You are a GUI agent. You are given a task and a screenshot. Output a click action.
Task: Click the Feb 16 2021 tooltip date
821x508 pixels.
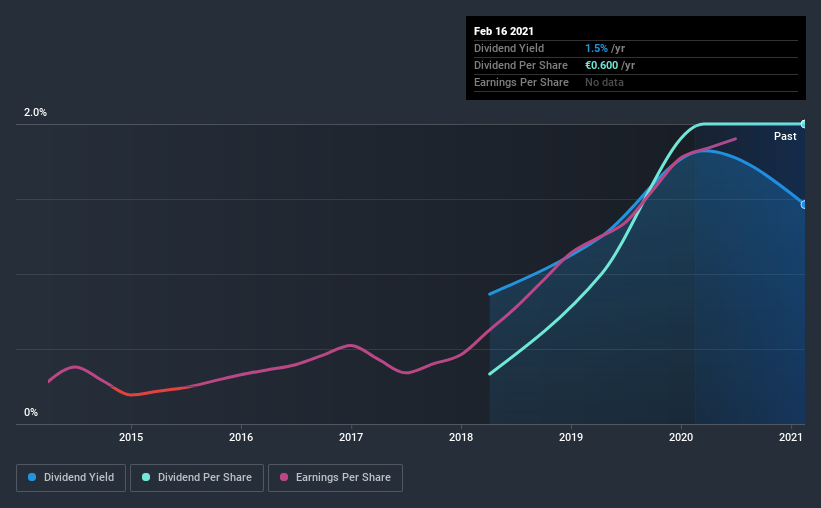[504, 31]
